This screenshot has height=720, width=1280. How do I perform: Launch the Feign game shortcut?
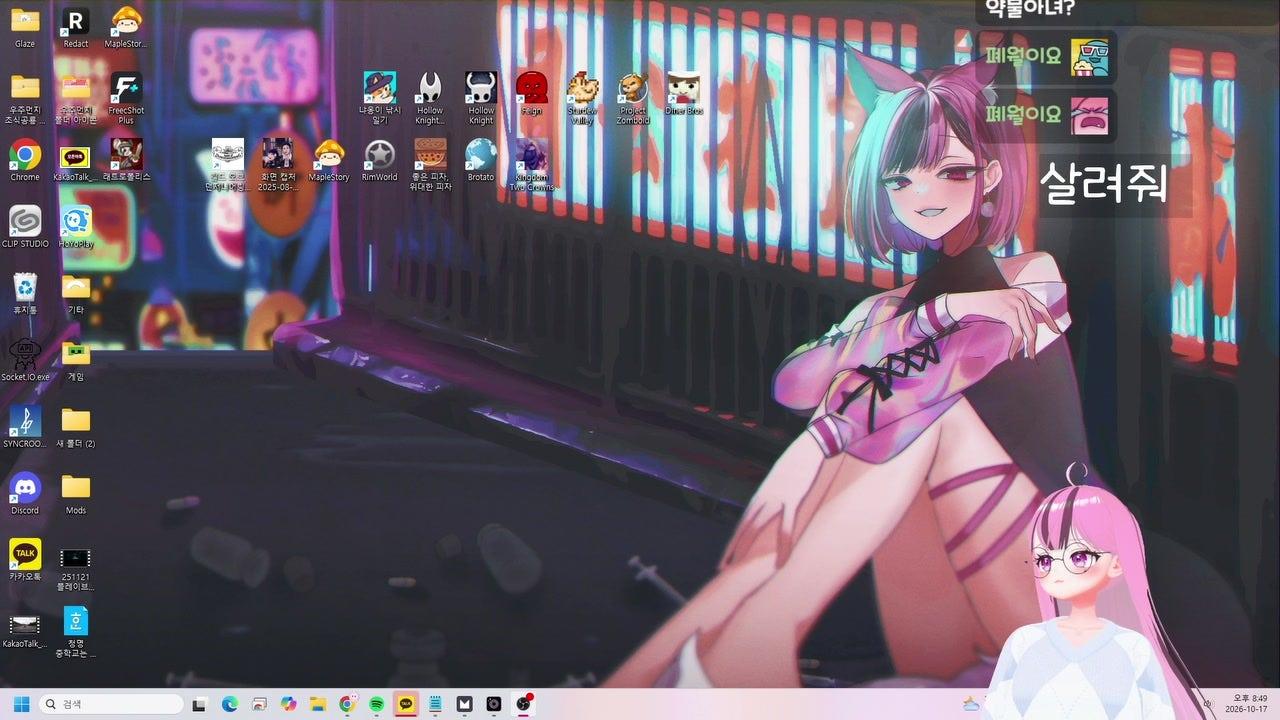(x=532, y=94)
